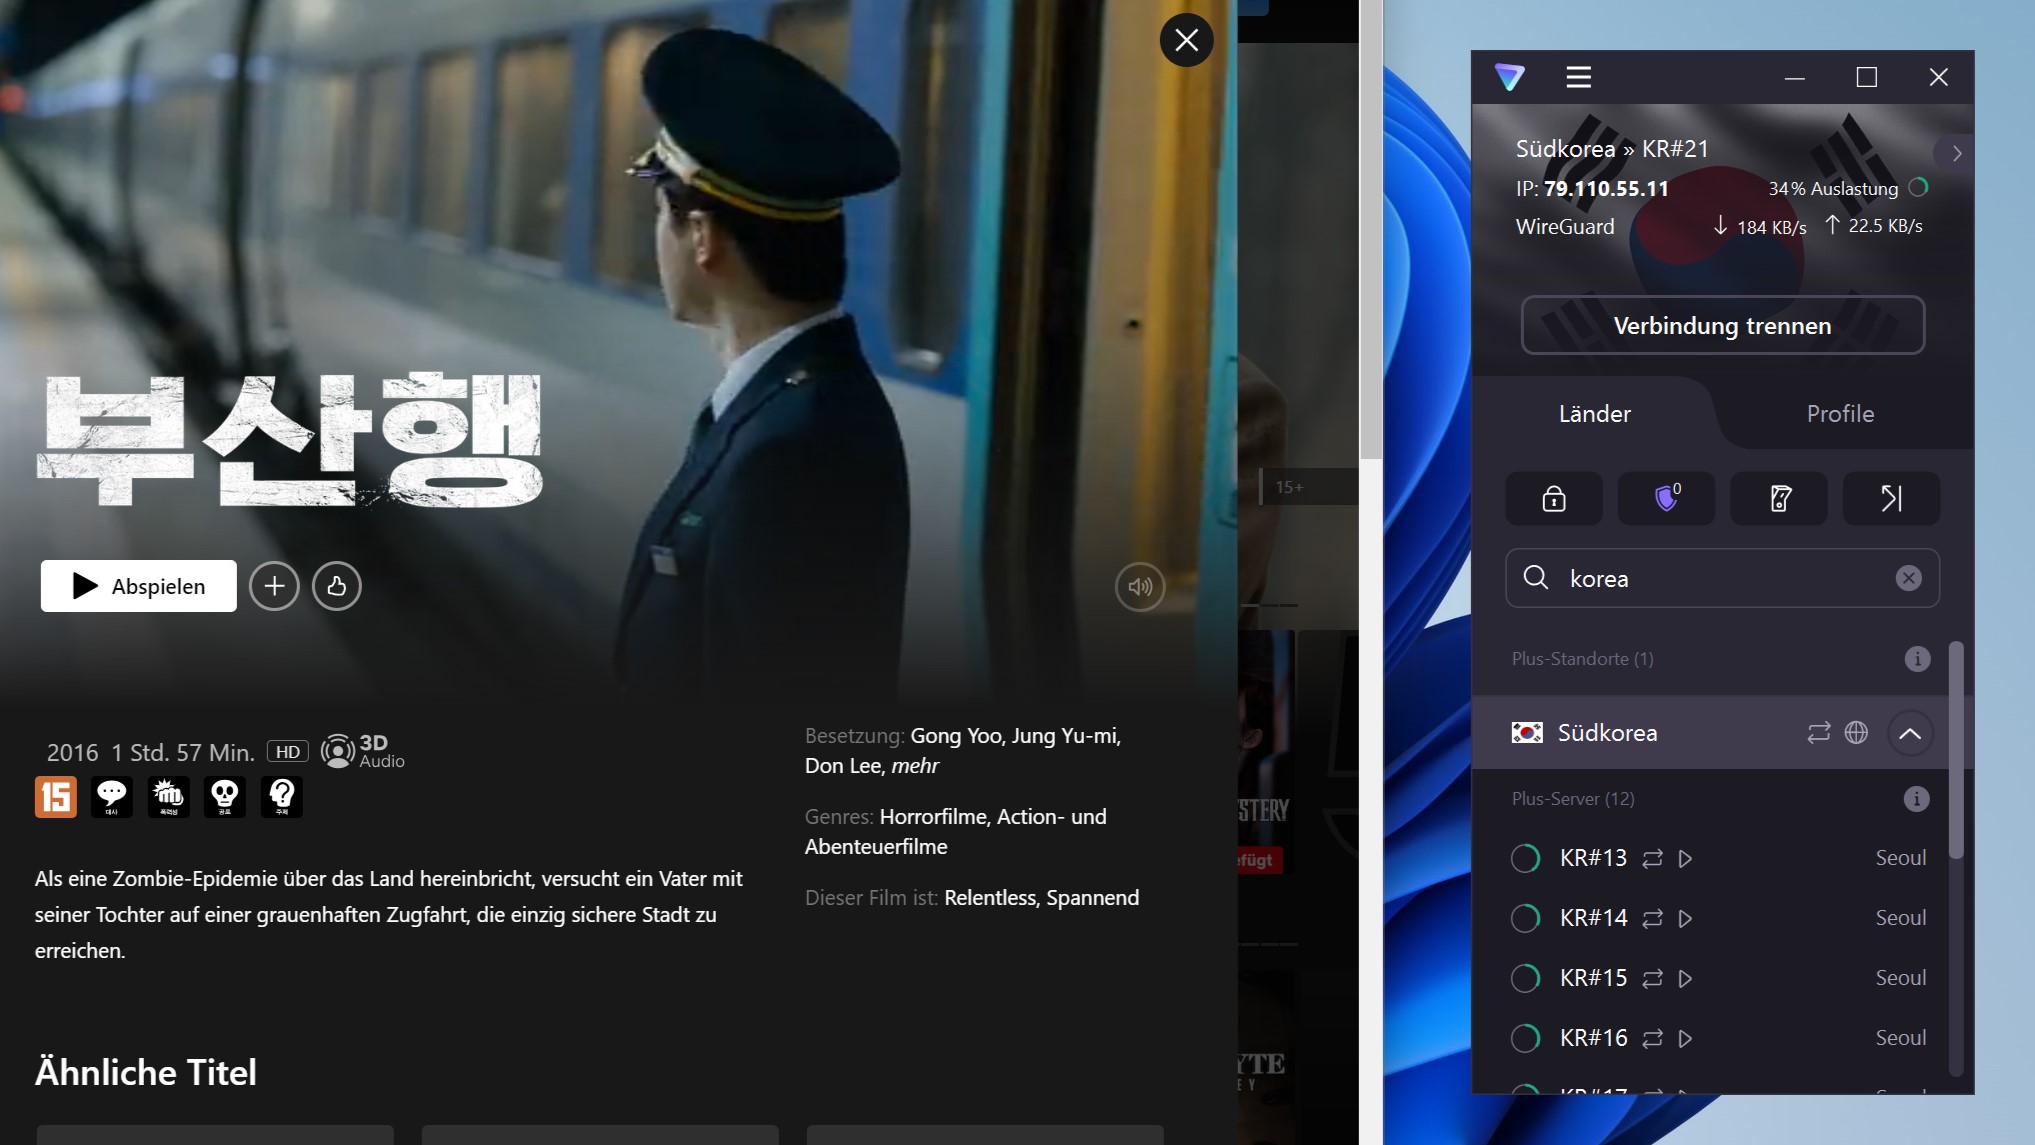Click the Netshield ad-blocker icon in VPN

point(1666,498)
